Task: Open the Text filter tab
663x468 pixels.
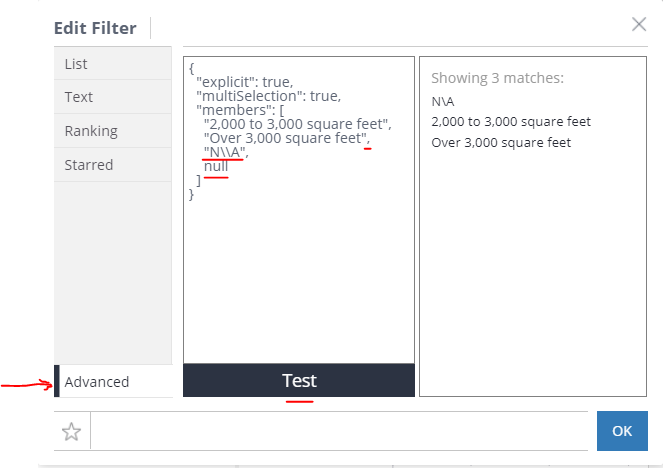Action: tap(113, 97)
